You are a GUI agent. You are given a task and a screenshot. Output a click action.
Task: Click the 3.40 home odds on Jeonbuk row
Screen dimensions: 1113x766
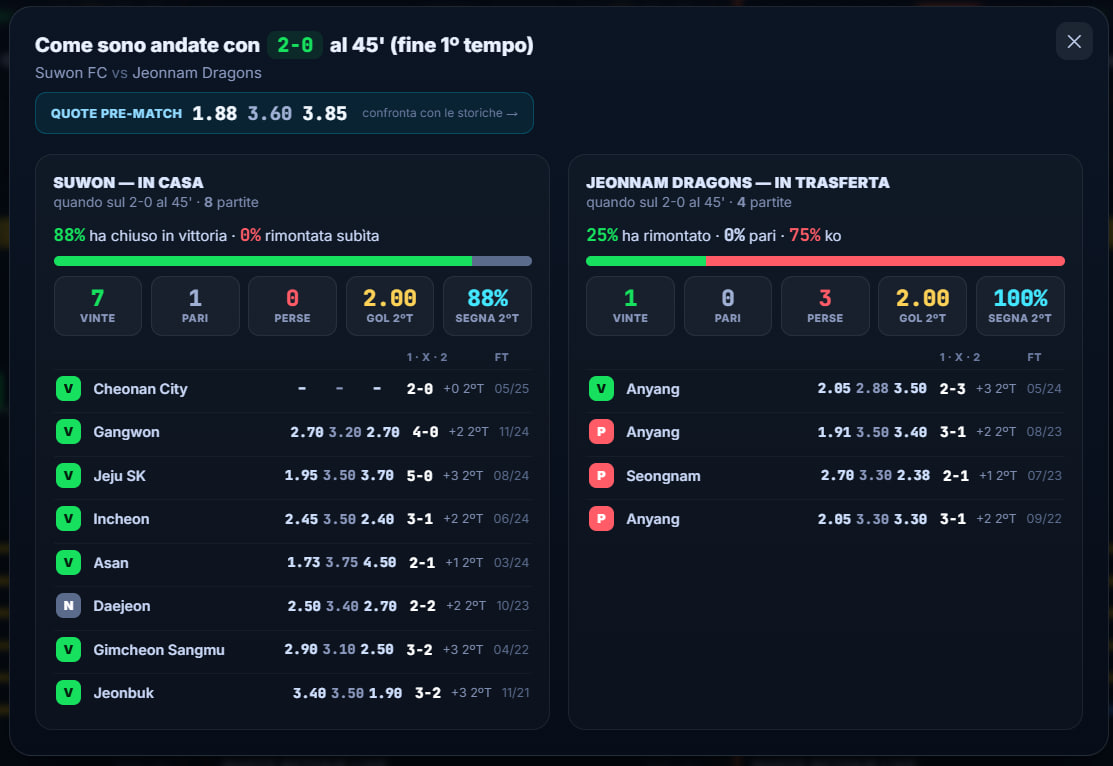(309, 692)
